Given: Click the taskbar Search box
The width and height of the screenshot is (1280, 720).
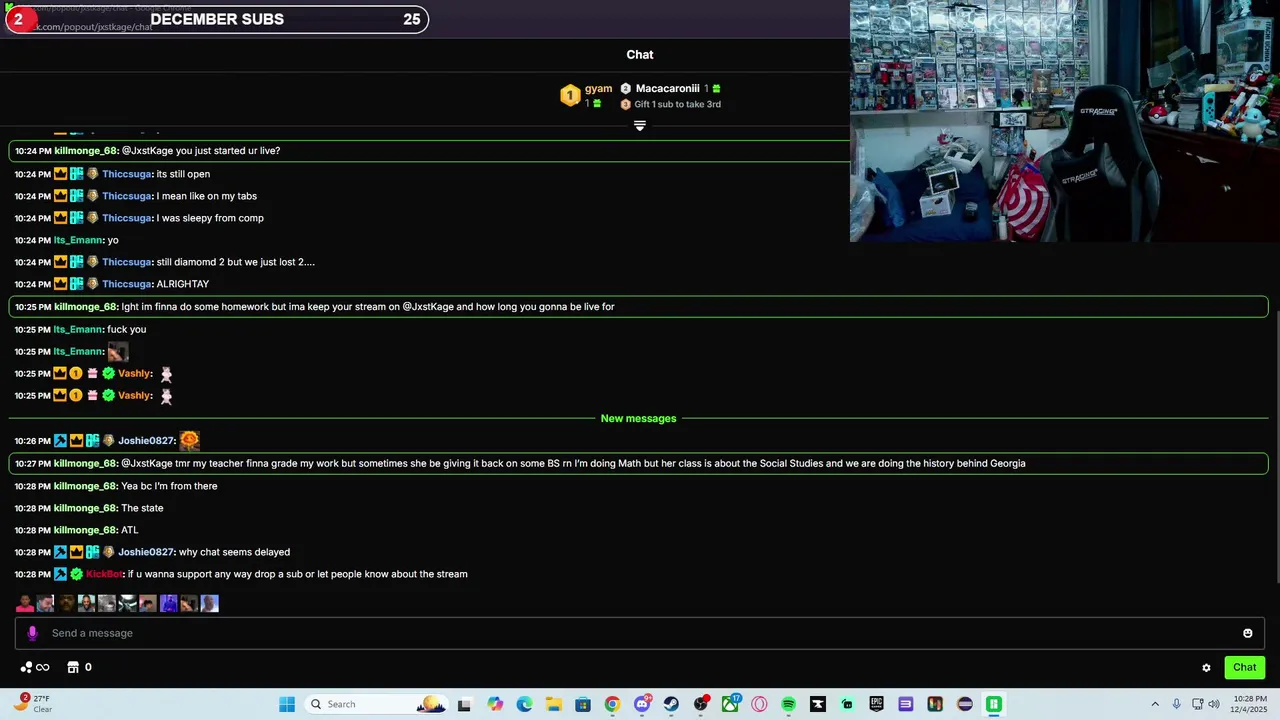Looking at the screenshot, I should pos(377,704).
